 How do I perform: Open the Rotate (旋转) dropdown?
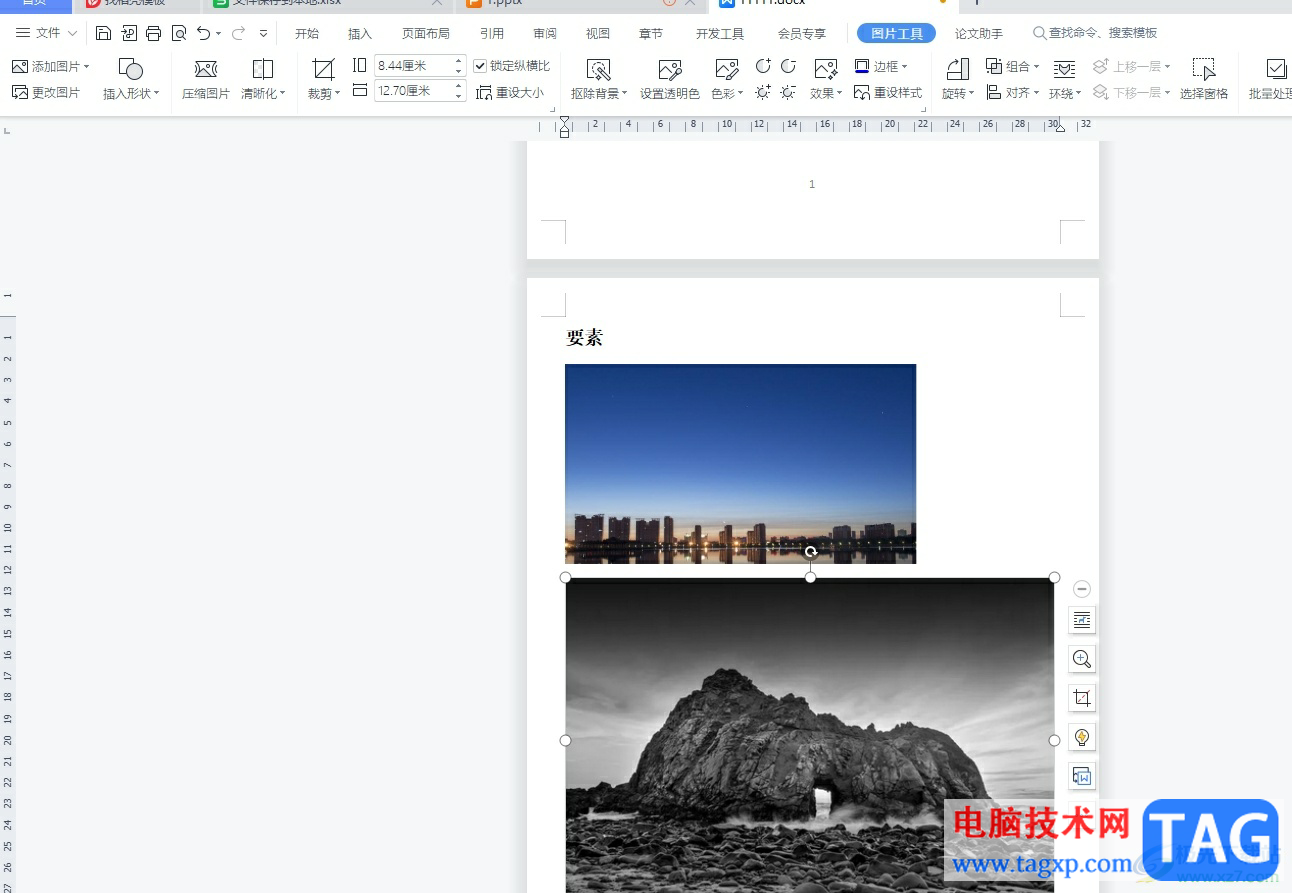957,93
